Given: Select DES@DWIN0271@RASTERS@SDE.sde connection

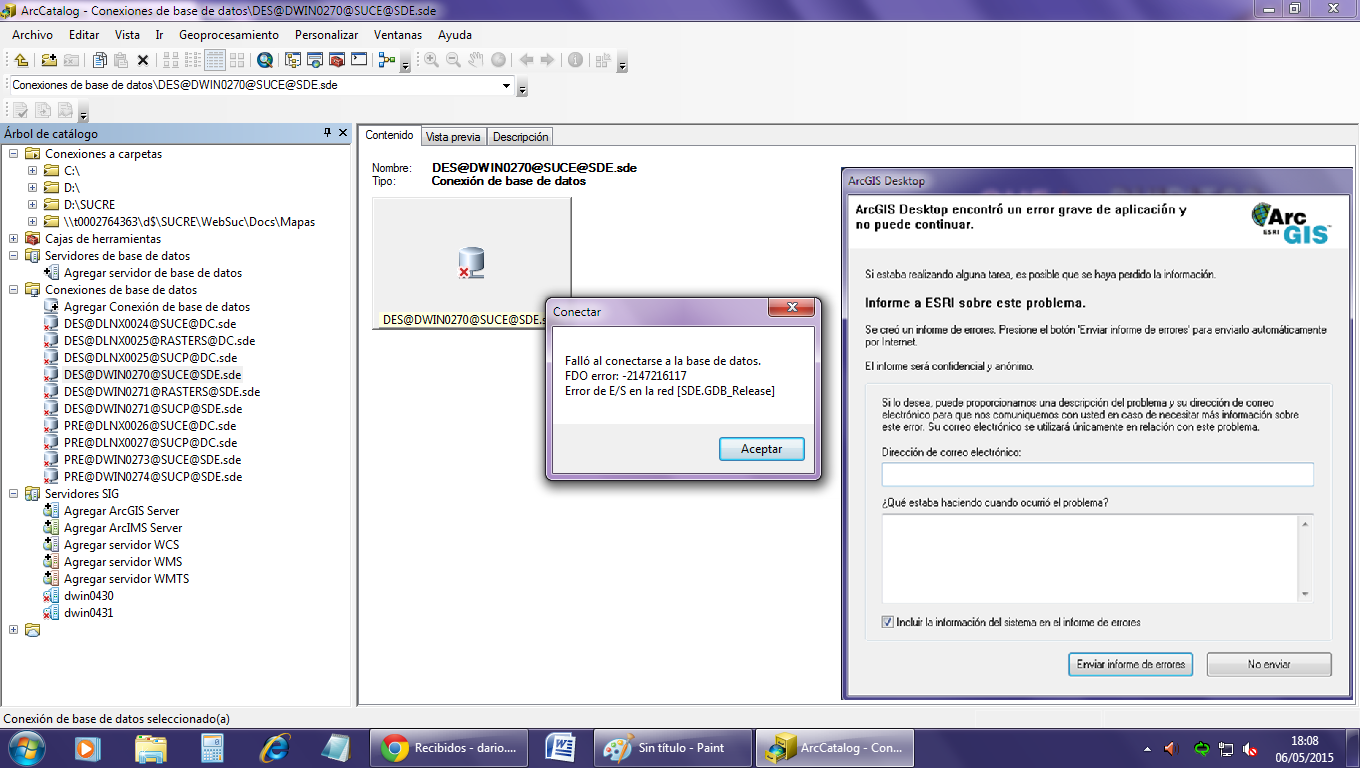Looking at the screenshot, I should (x=162, y=392).
